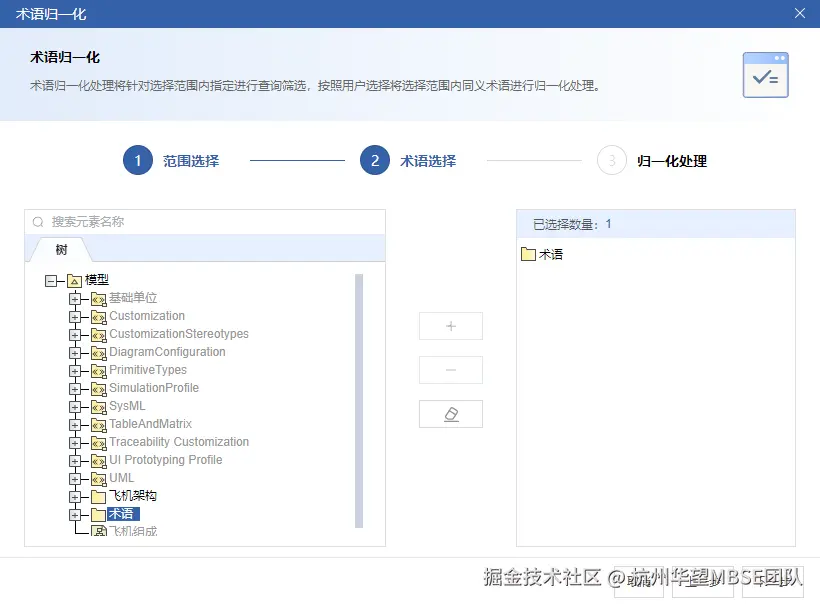Click the tree vertical scrollbar
820x605 pixels.
[x=359, y=401]
